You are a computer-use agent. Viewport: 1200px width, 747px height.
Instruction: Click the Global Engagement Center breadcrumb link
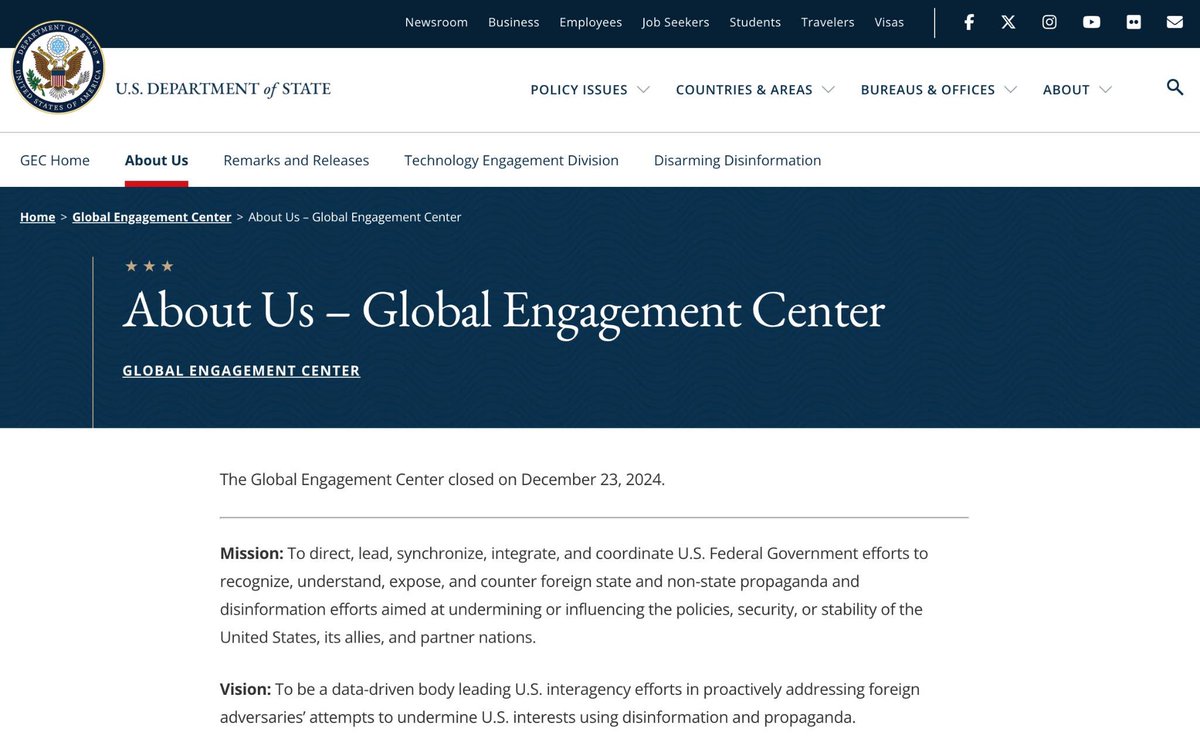pos(151,217)
